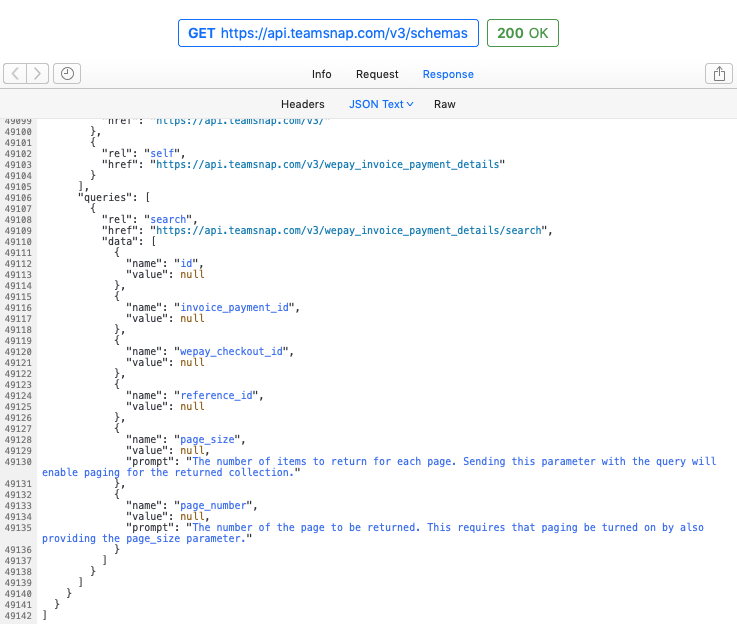Show the Headers view

coord(303,104)
